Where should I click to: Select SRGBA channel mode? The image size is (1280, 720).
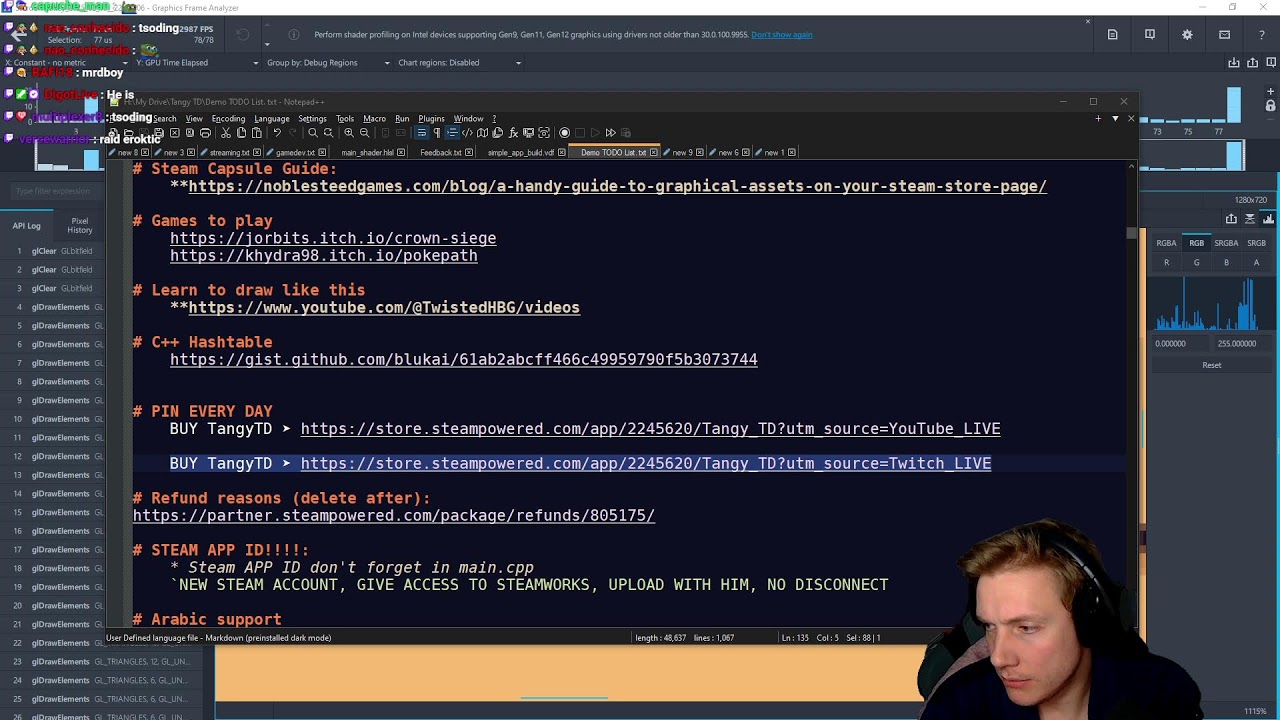tap(1226, 243)
